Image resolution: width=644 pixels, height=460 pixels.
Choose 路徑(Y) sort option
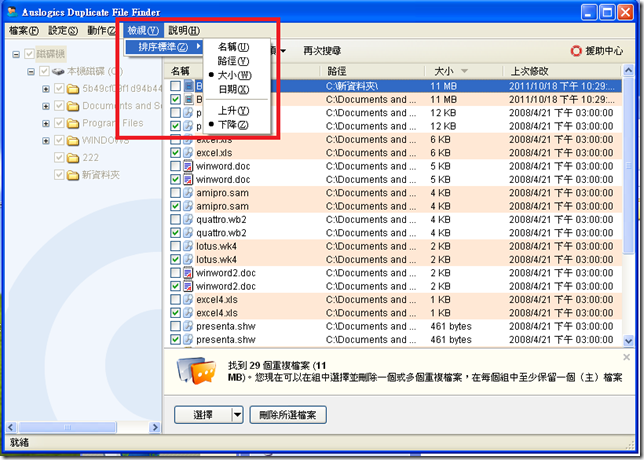tap(237, 61)
